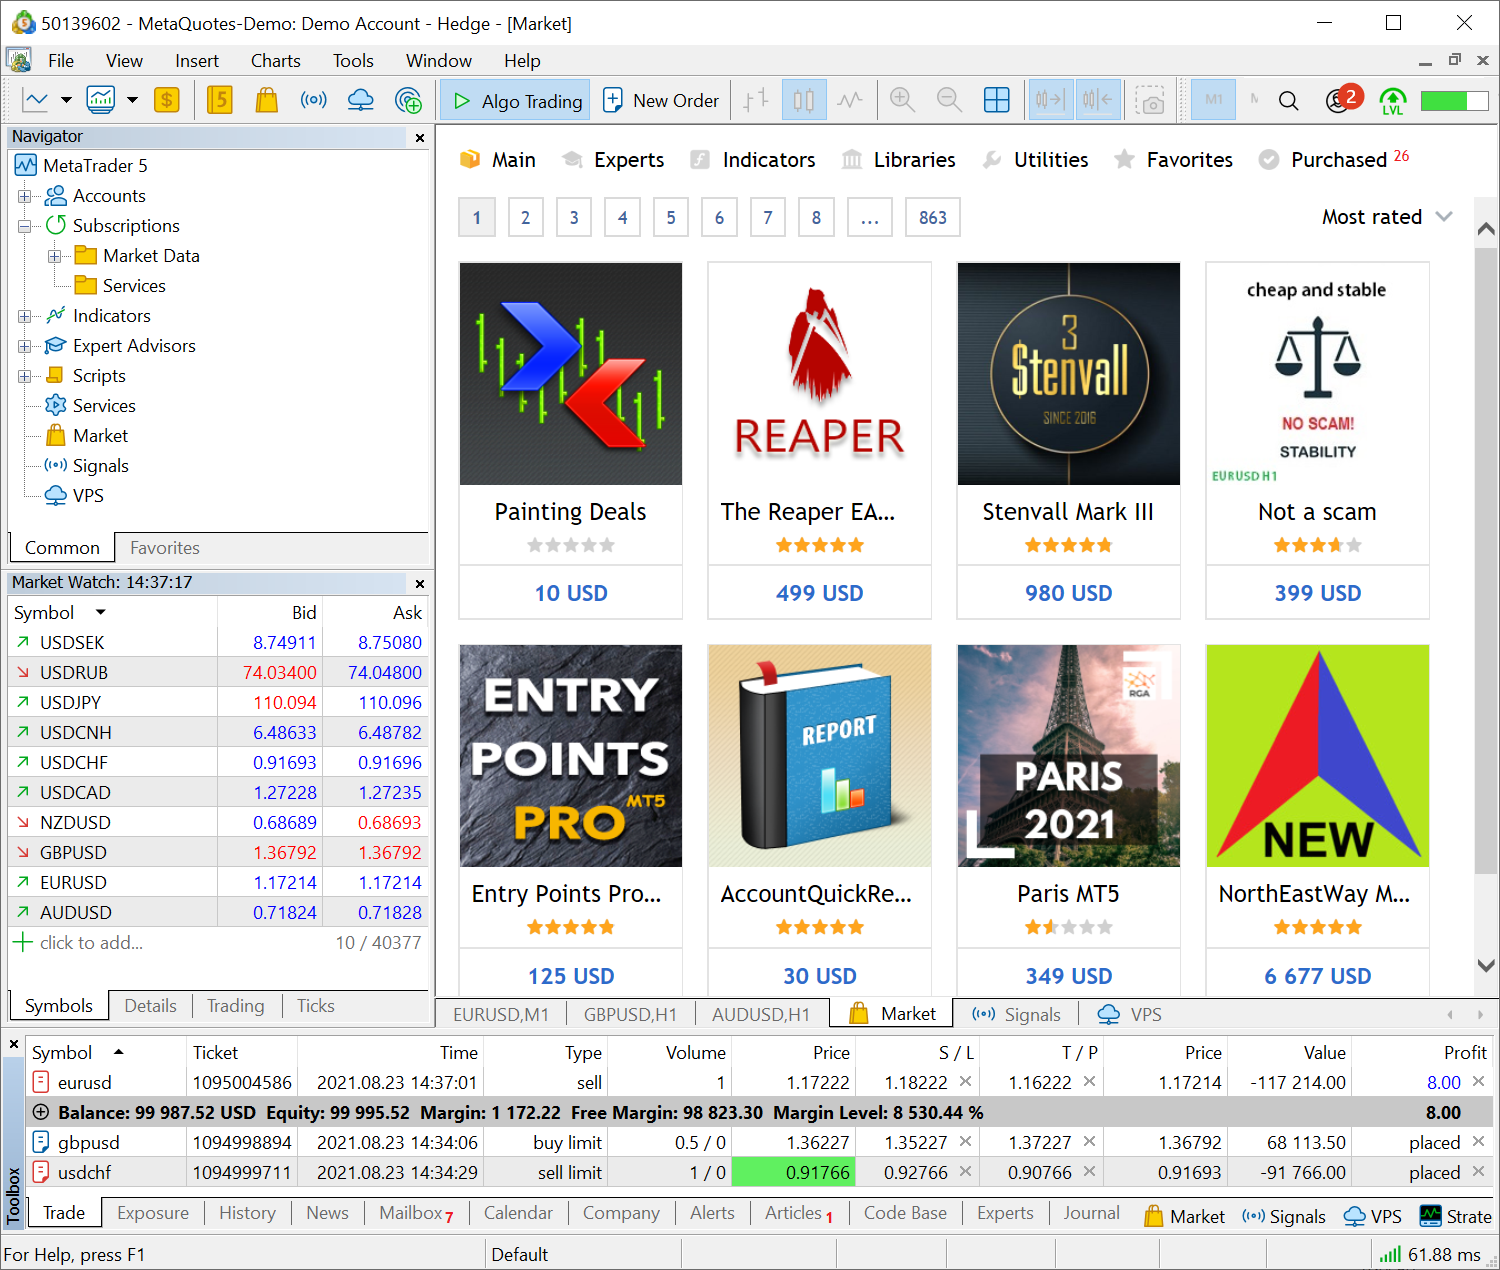The width and height of the screenshot is (1500, 1270).
Task: Open the Charts menu
Action: (275, 61)
